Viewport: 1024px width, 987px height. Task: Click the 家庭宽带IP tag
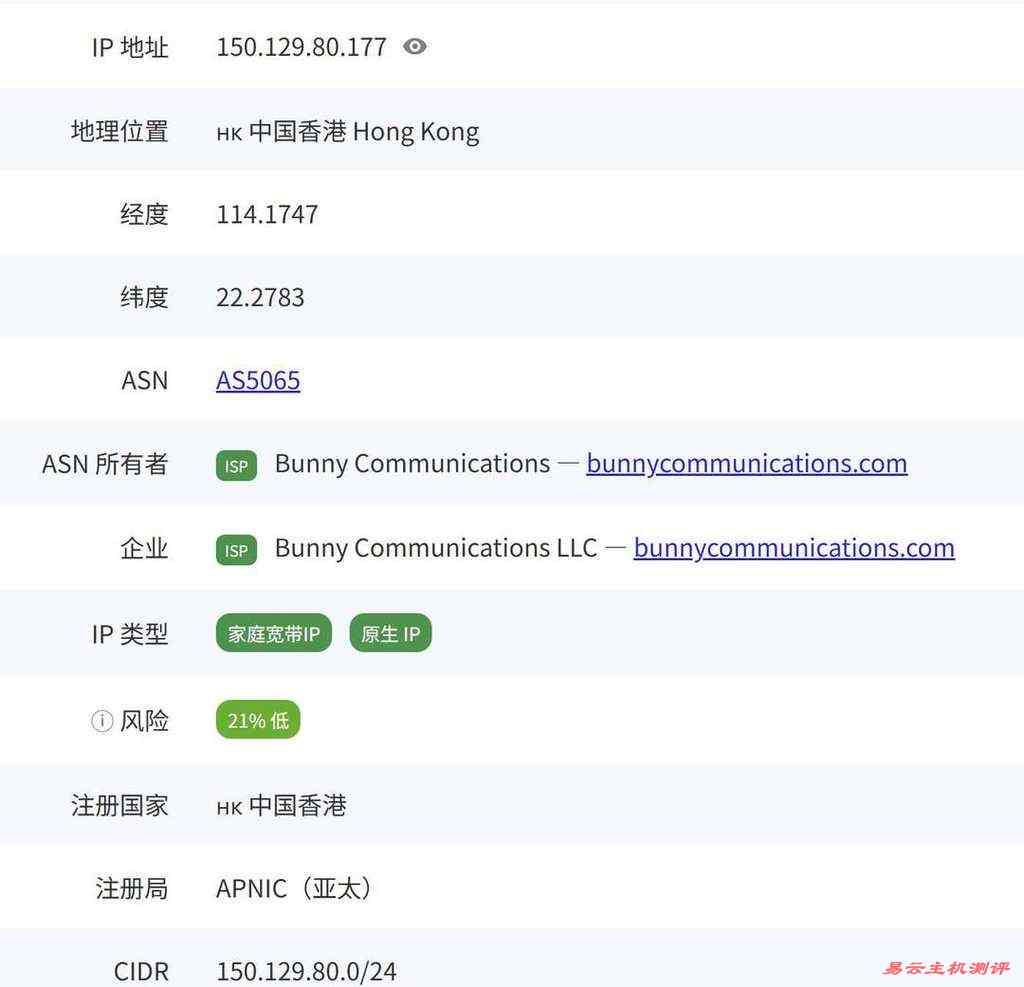tap(274, 633)
